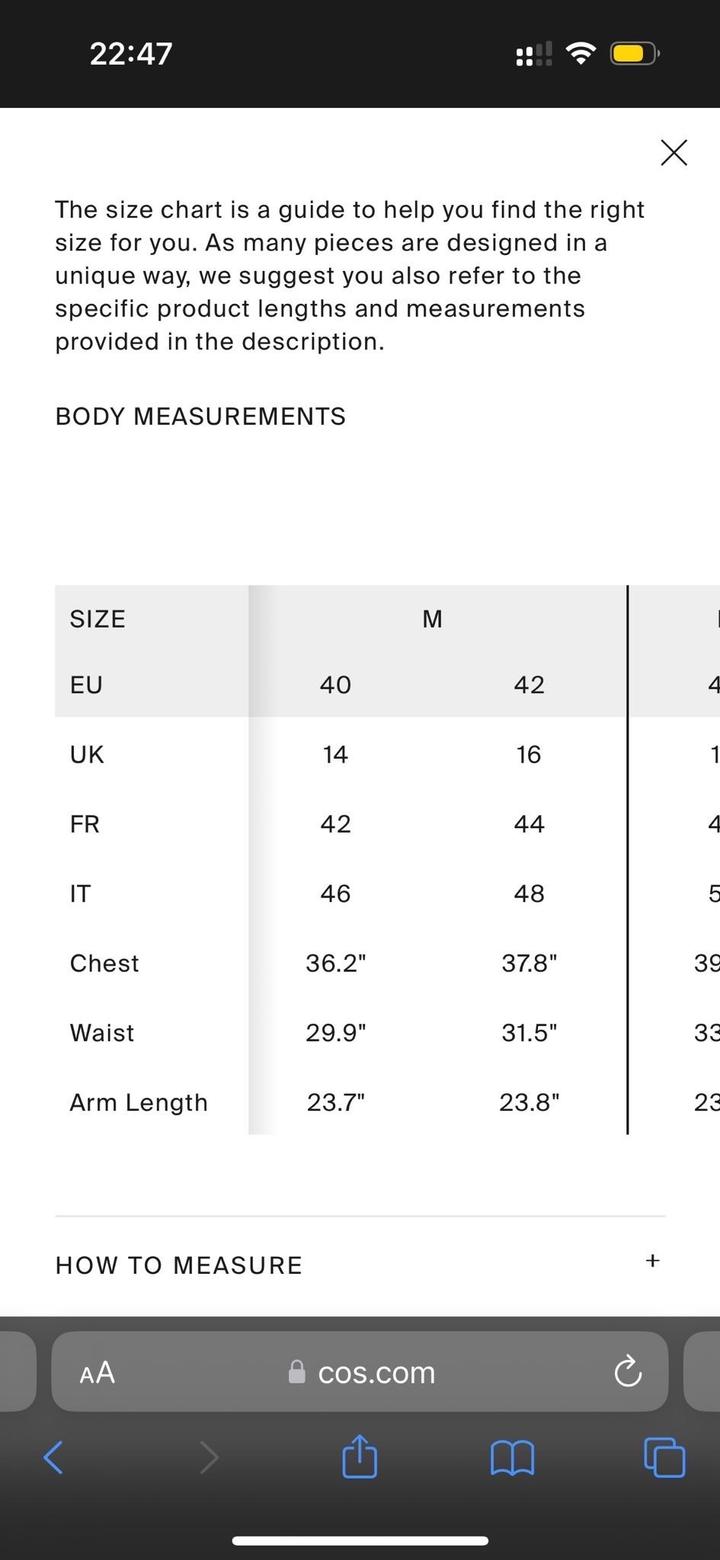Tap the Safari back arrow
Viewport: 720px width, 1560px height.
coord(54,1457)
